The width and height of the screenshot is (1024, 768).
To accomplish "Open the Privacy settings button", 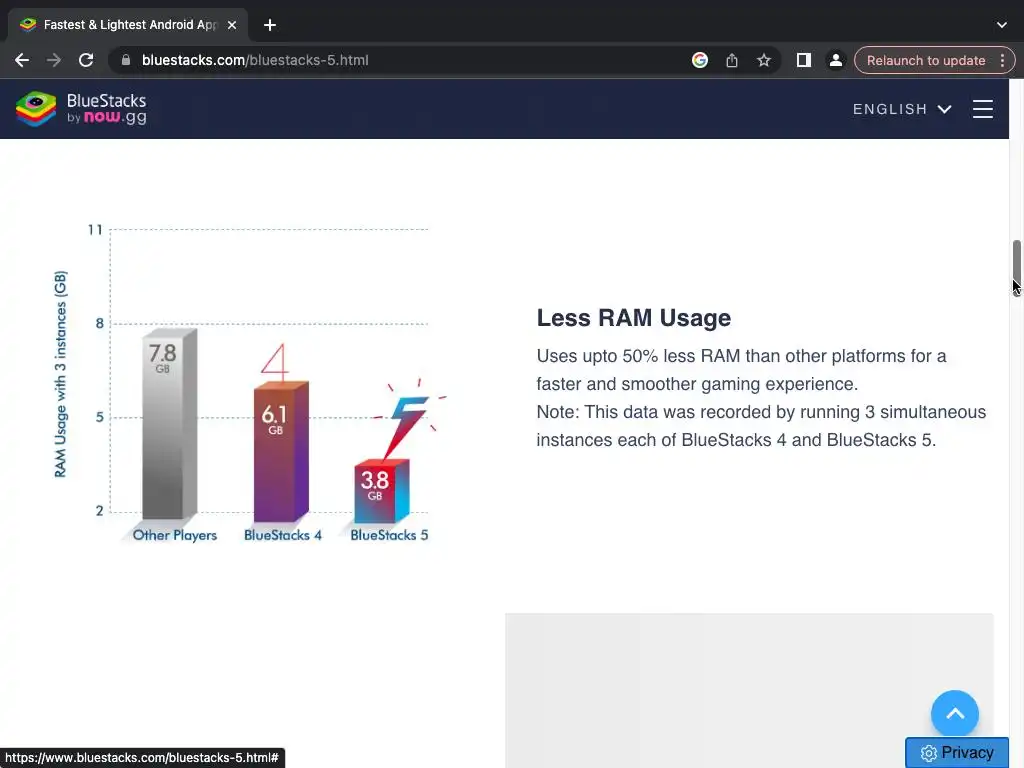I will (957, 752).
